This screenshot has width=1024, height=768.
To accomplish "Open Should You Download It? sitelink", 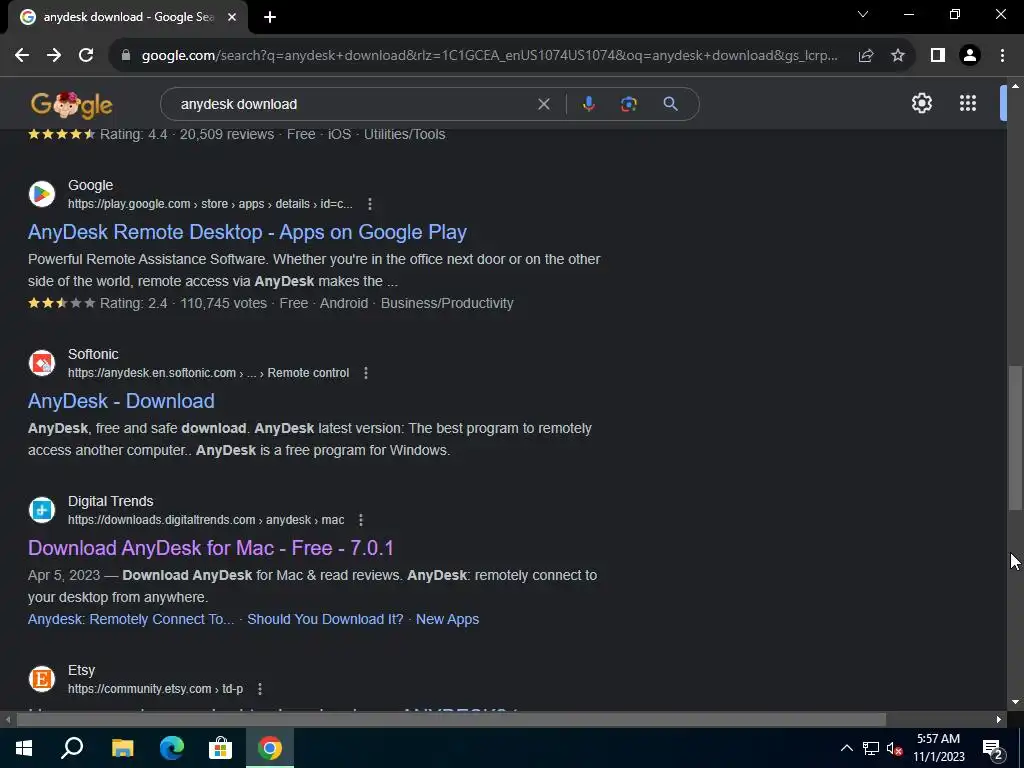I will [325, 619].
